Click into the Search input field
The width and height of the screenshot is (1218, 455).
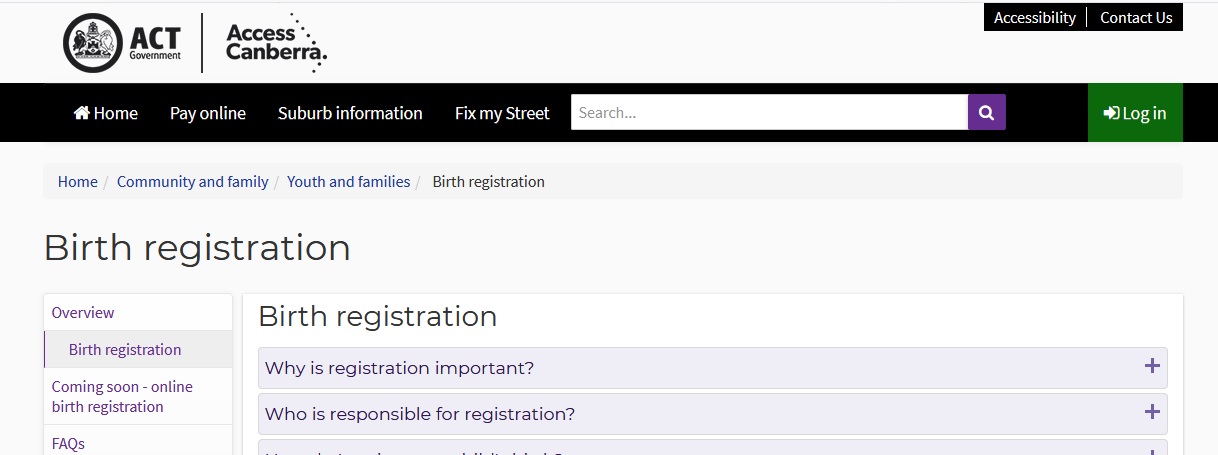[769, 113]
